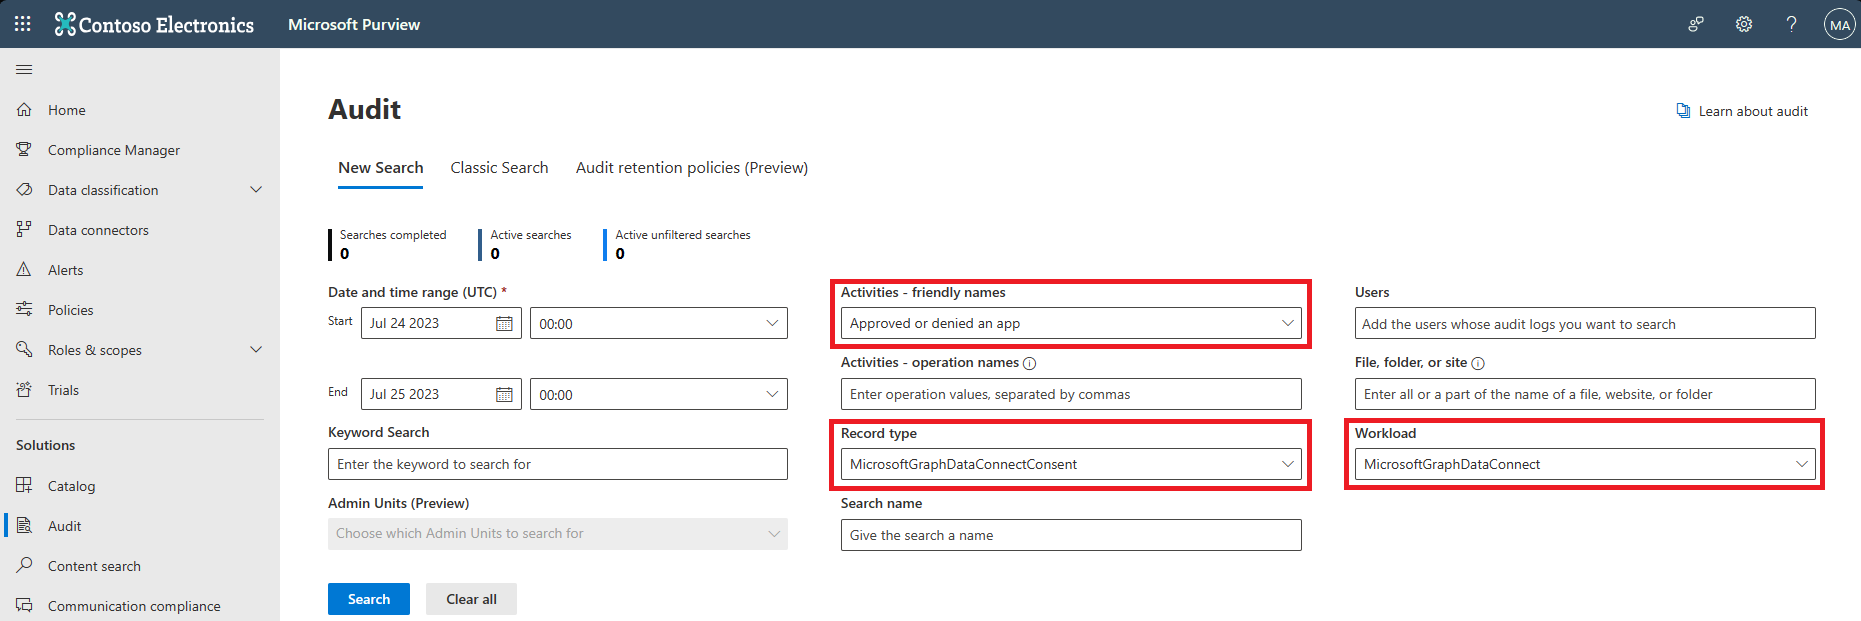1861x621 pixels.
Task: Click the Data classification tag icon
Action: [24, 190]
